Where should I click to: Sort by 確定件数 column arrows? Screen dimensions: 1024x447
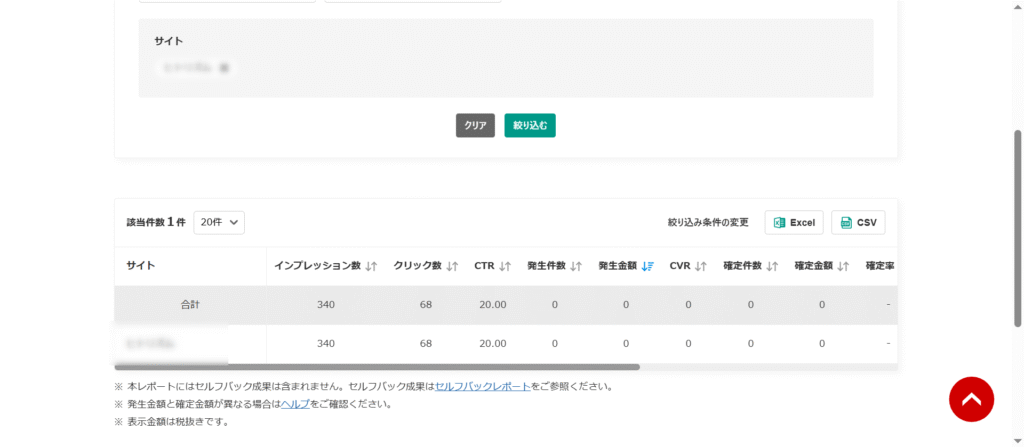click(x=772, y=266)
